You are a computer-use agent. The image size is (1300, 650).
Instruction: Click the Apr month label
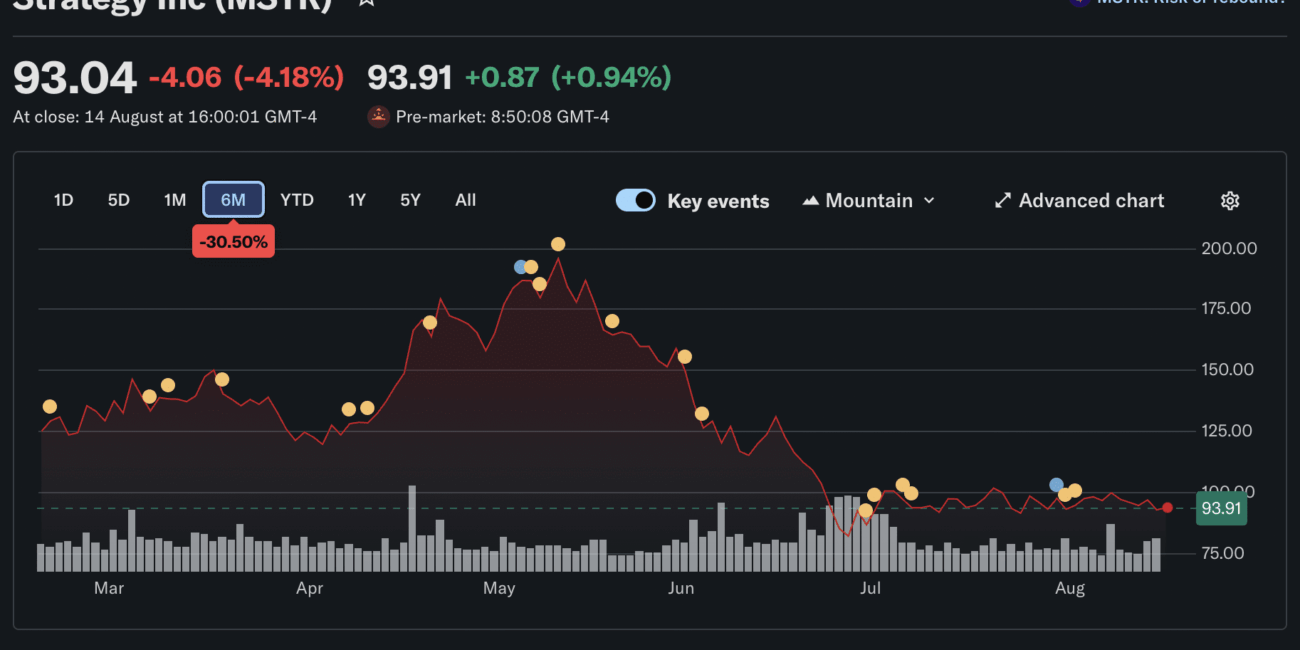click(310, 588)
